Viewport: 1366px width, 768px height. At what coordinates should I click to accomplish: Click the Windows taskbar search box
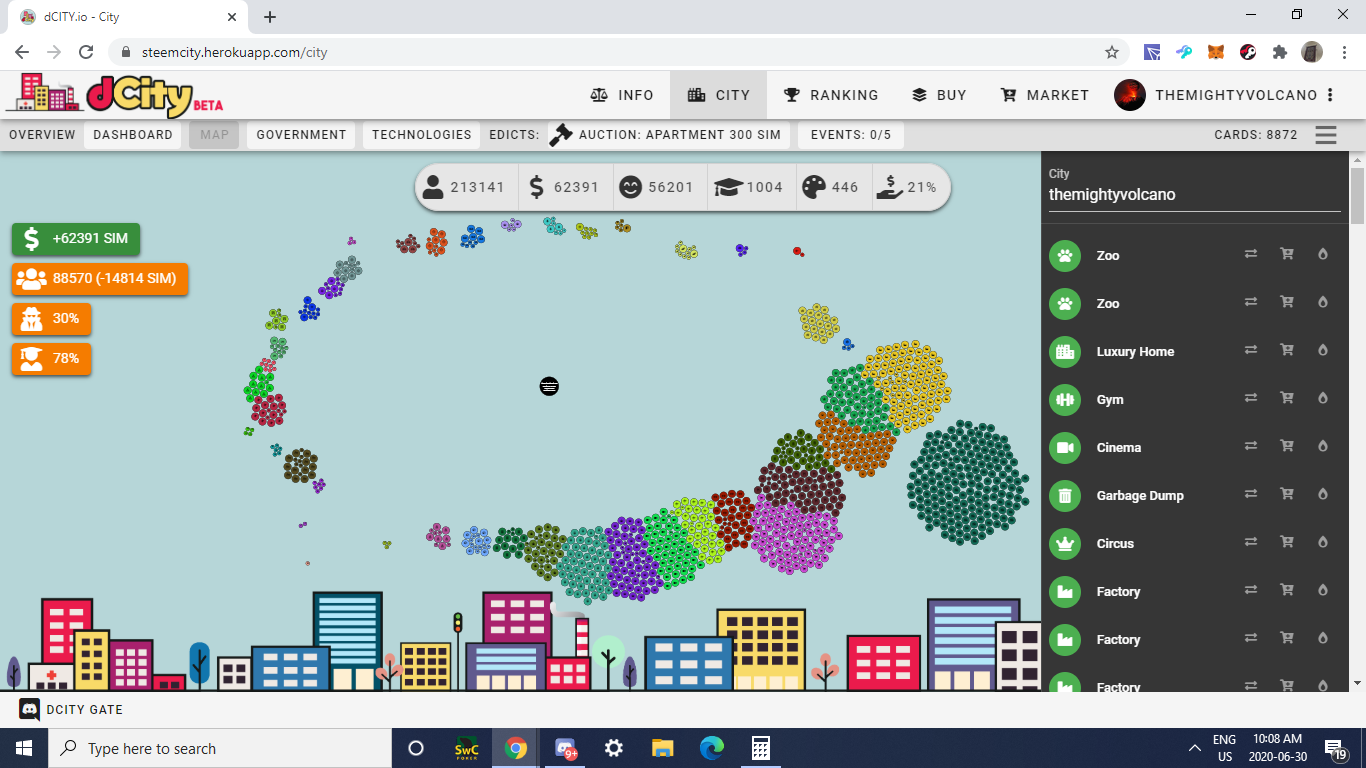coord(220,749)
